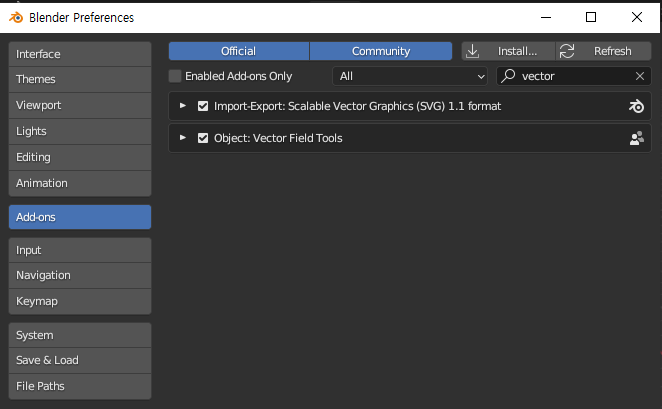
Task: Toggle the Community add-ons filter
Action: (381, 51)
